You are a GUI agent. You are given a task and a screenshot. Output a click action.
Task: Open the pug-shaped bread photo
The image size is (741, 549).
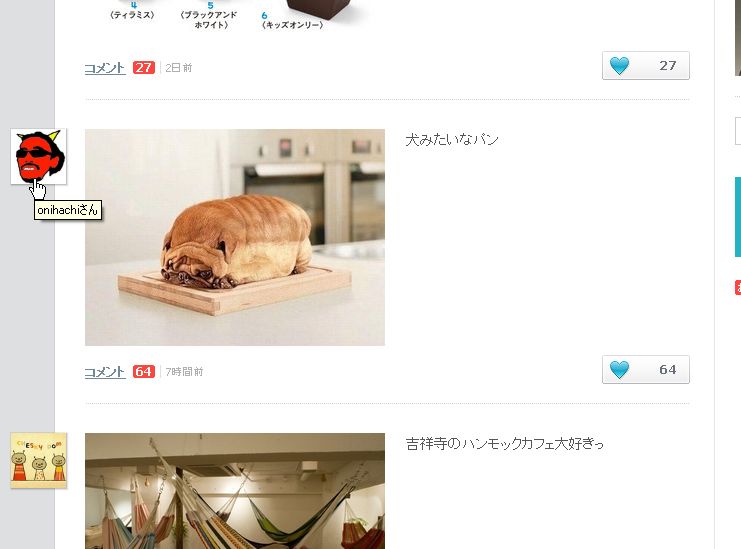click(x=235, y=237)
